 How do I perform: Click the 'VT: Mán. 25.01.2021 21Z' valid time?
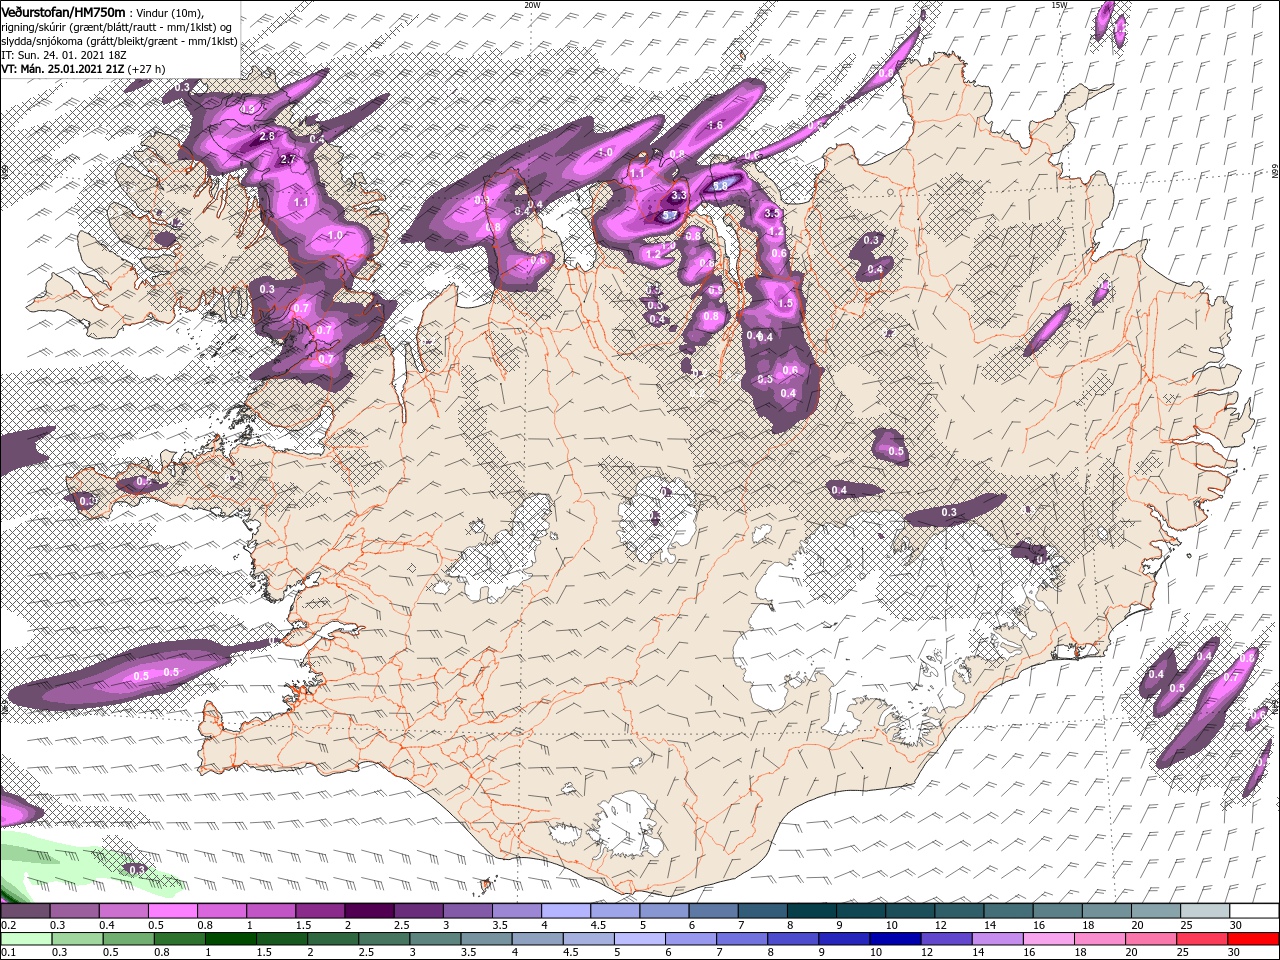pos(63,69)
